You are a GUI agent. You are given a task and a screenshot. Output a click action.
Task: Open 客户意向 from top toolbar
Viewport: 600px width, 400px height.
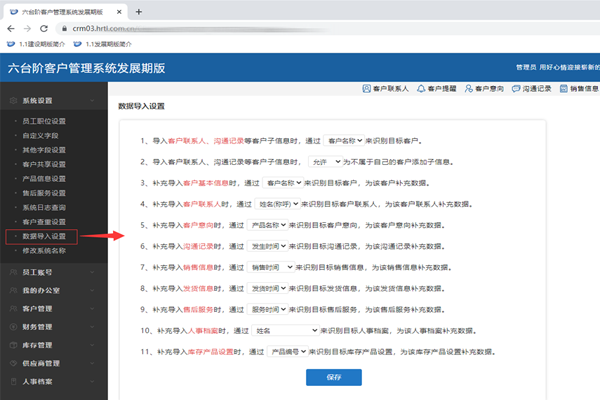pyautogui.click(x=484, y=89)
